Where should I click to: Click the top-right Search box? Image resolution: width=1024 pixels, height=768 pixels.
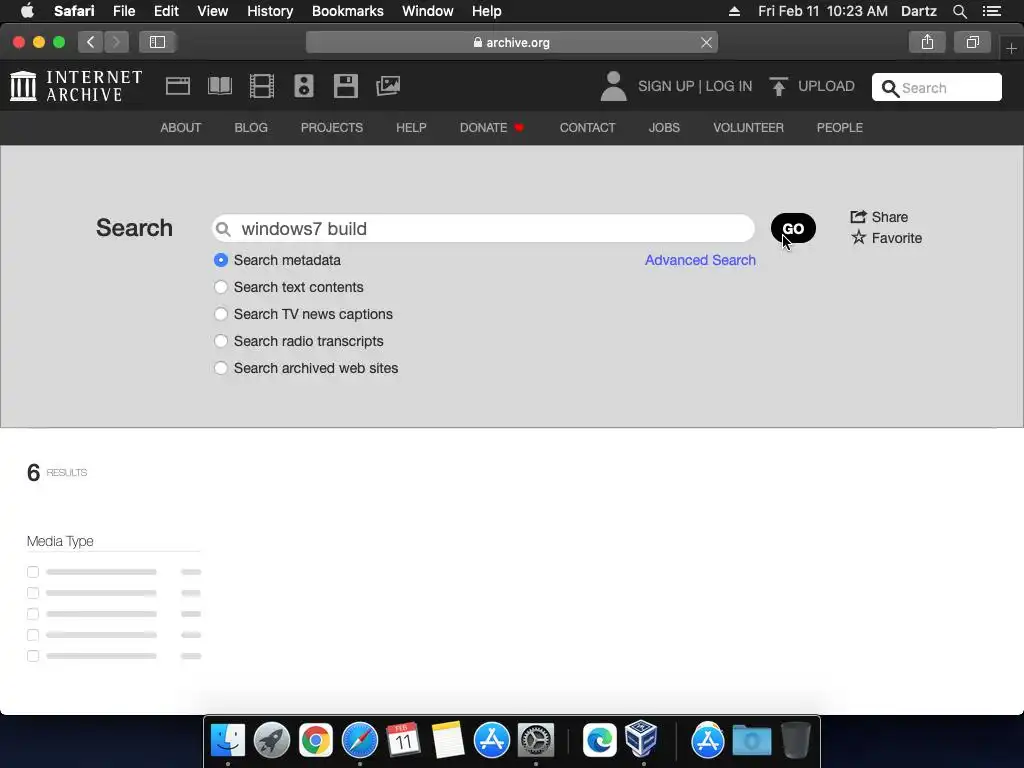coord(936,88)
